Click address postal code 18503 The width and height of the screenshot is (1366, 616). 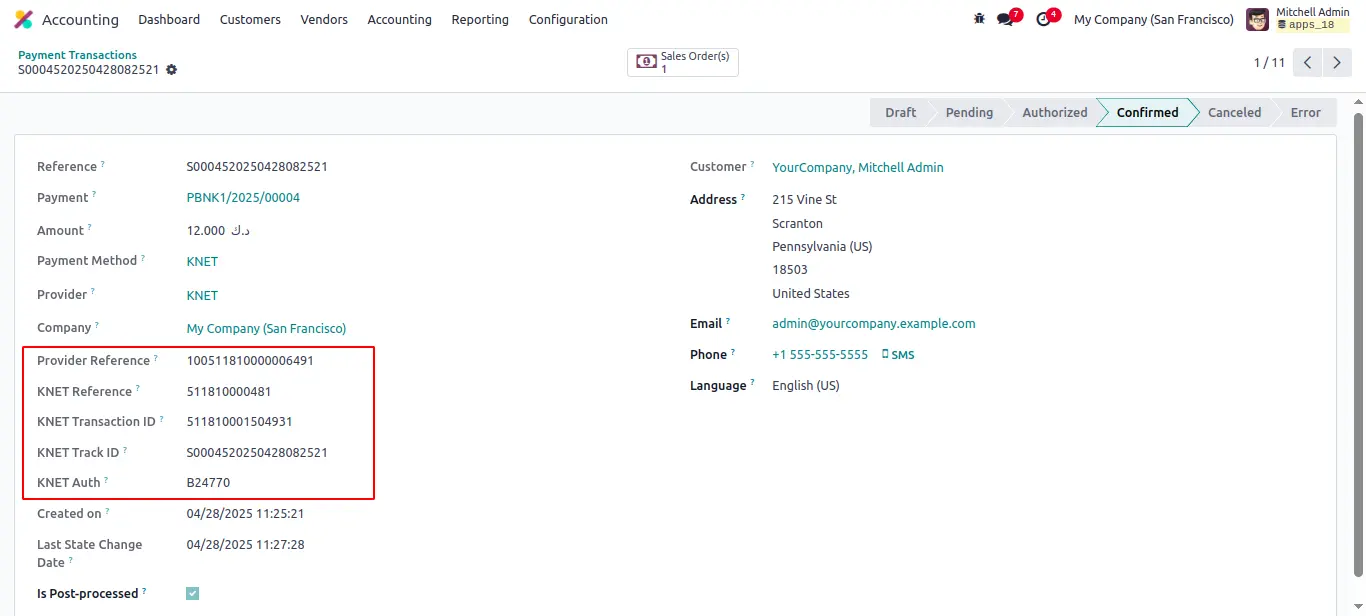tap(790, 270)
